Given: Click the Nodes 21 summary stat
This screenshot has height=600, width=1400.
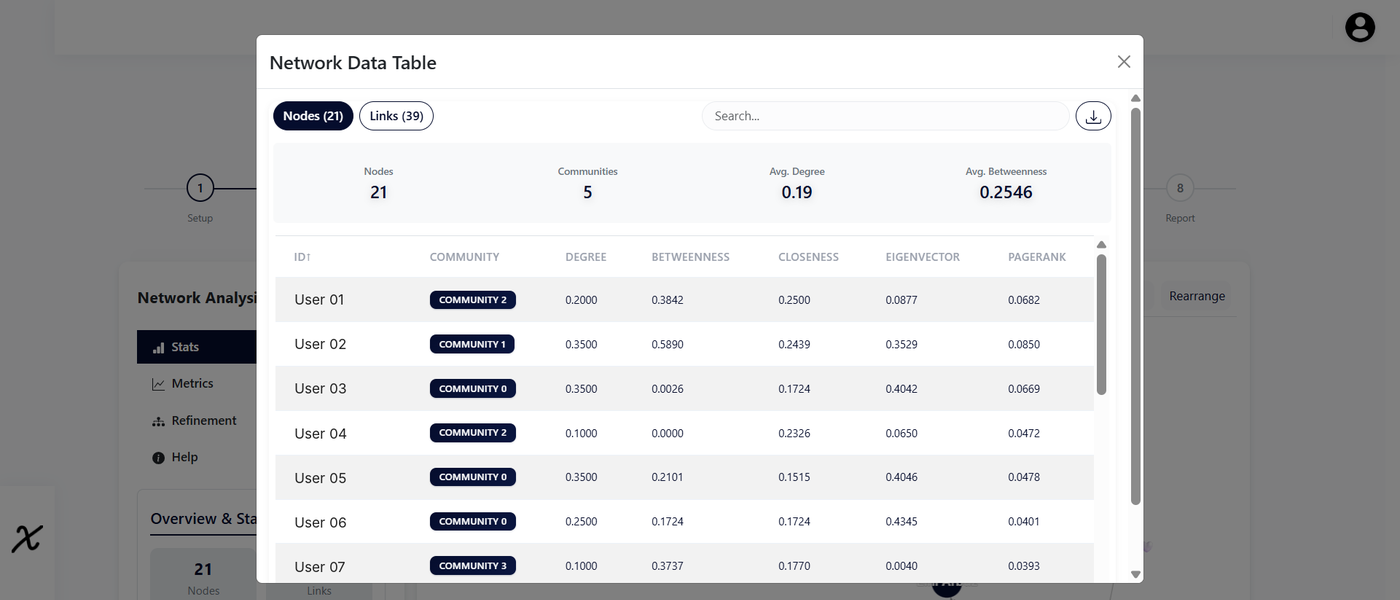Looking at the screenshot, I should tap(379, 183).
